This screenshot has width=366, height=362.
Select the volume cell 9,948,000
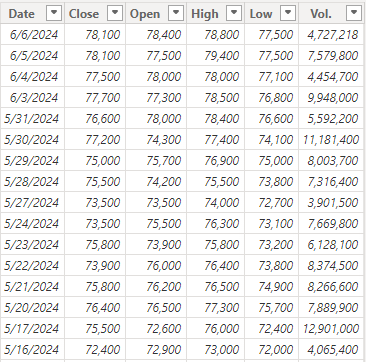pos(331,97)
